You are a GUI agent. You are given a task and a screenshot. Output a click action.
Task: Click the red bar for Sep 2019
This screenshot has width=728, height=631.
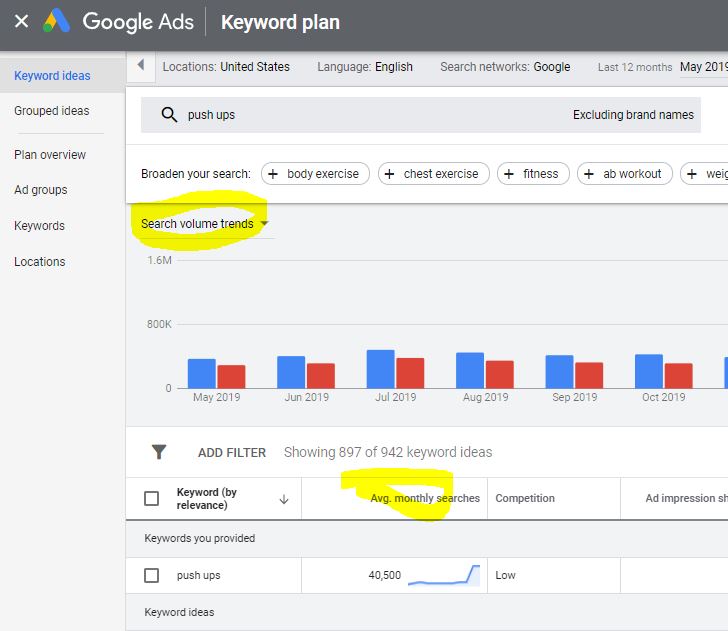click(x=589, y=375)
